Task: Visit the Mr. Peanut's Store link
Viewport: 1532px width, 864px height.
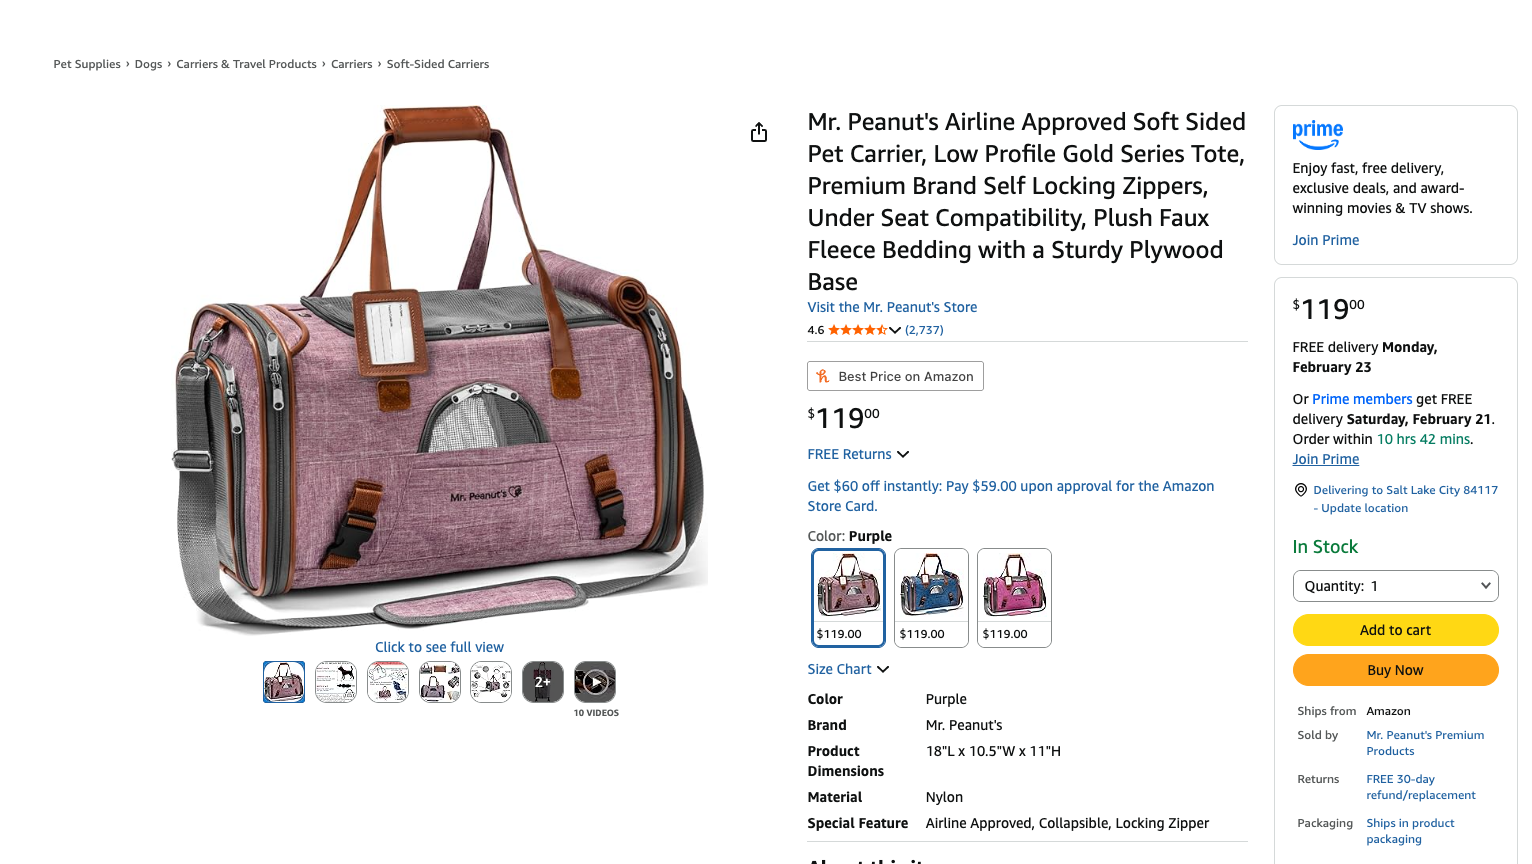Action: click(x=892, y=307)
